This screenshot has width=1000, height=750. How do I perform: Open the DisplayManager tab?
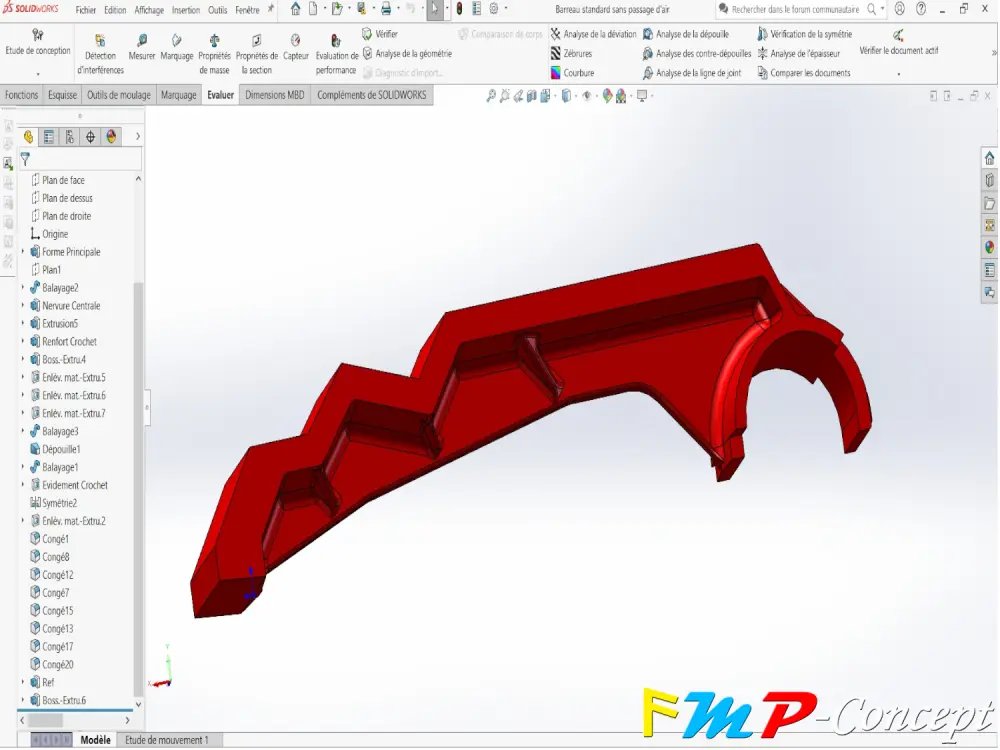(112, 136)
